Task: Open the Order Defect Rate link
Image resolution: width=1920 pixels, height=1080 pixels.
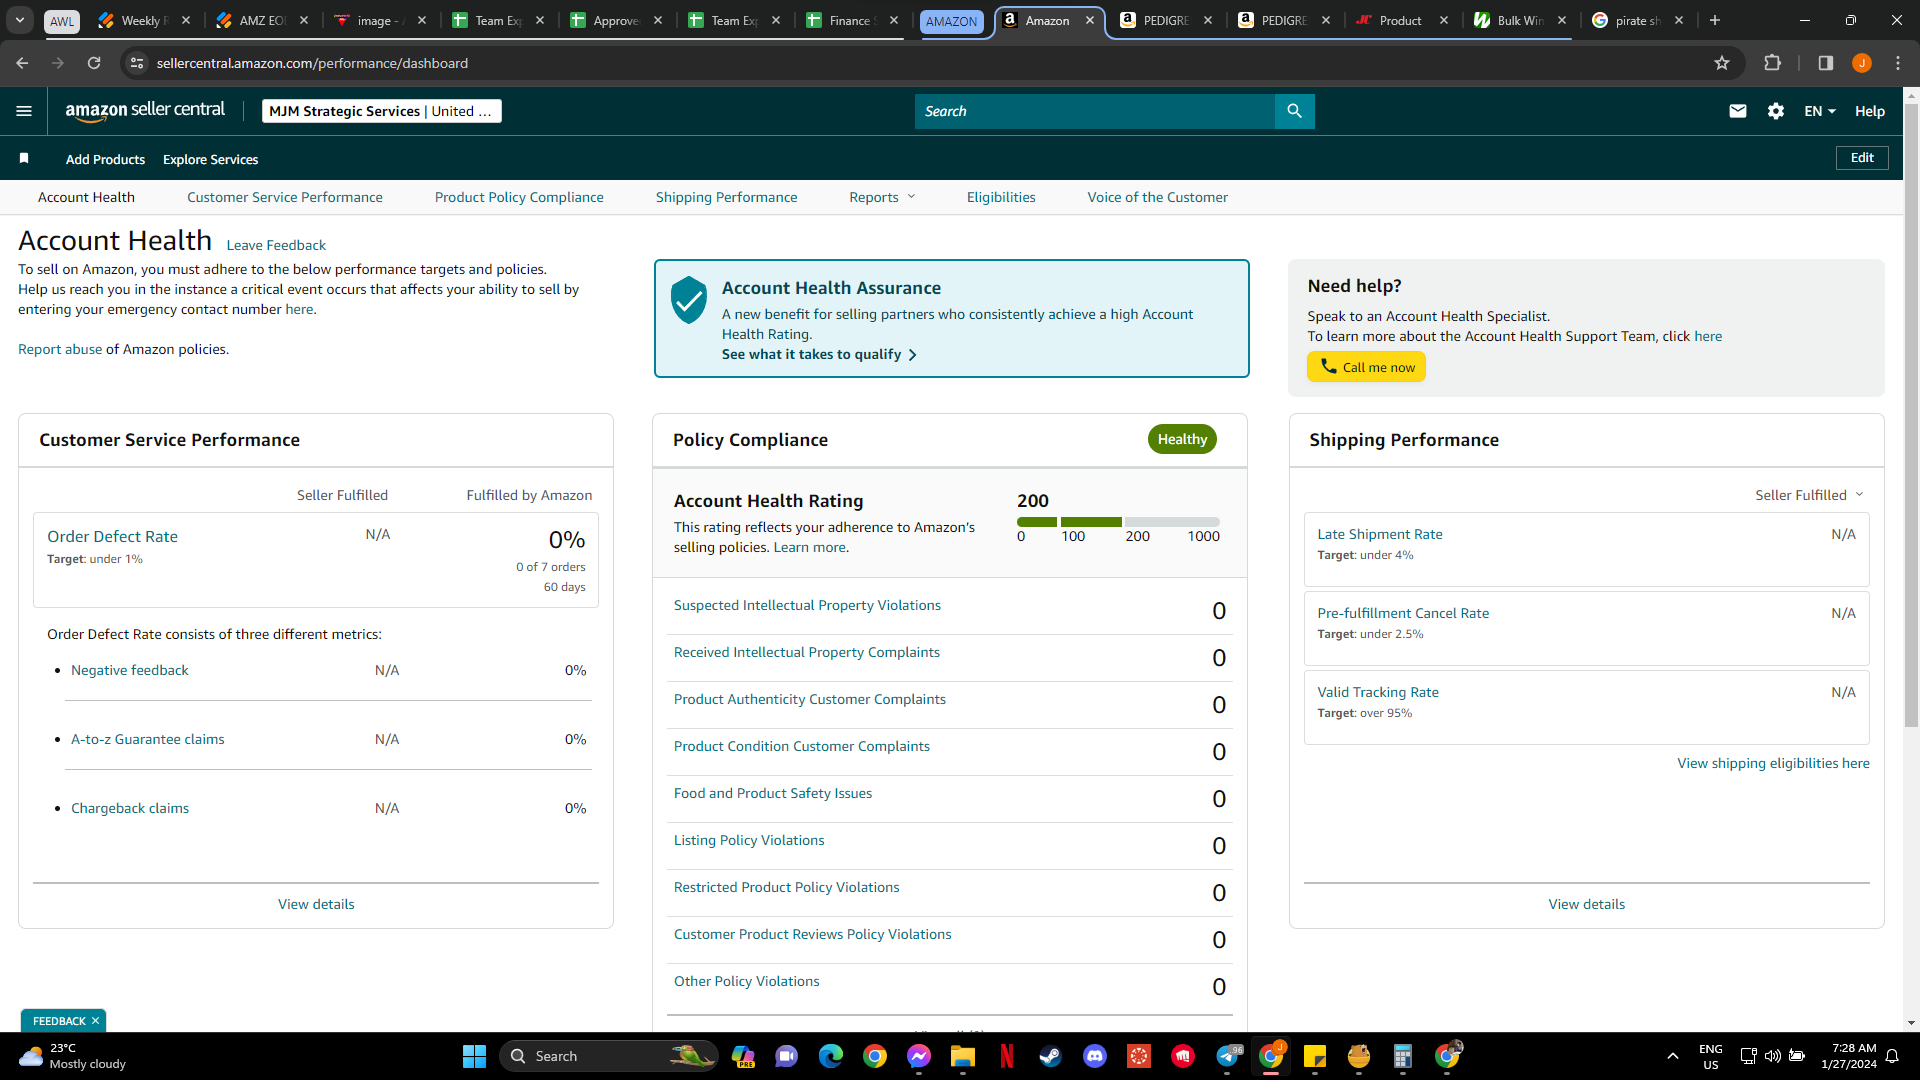Action: coord(112,536)
